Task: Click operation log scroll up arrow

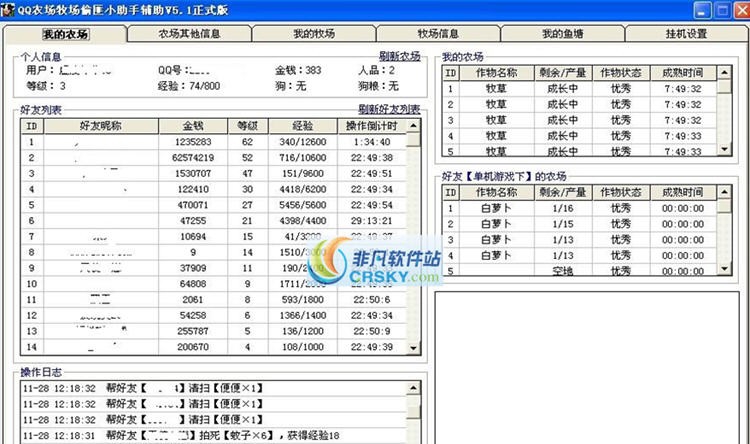Action: tap(413, 388)
